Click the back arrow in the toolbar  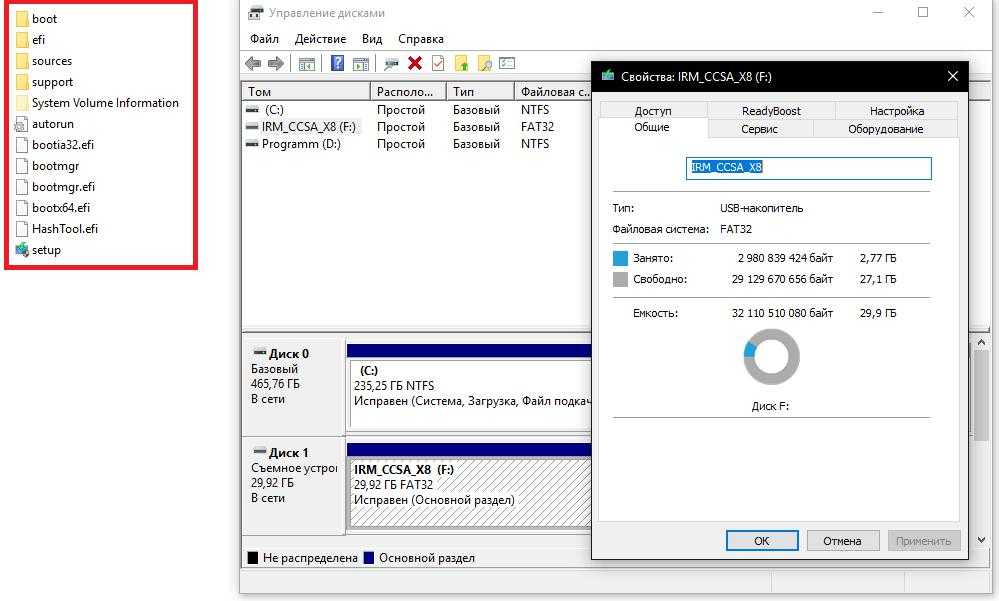(253, 64)
